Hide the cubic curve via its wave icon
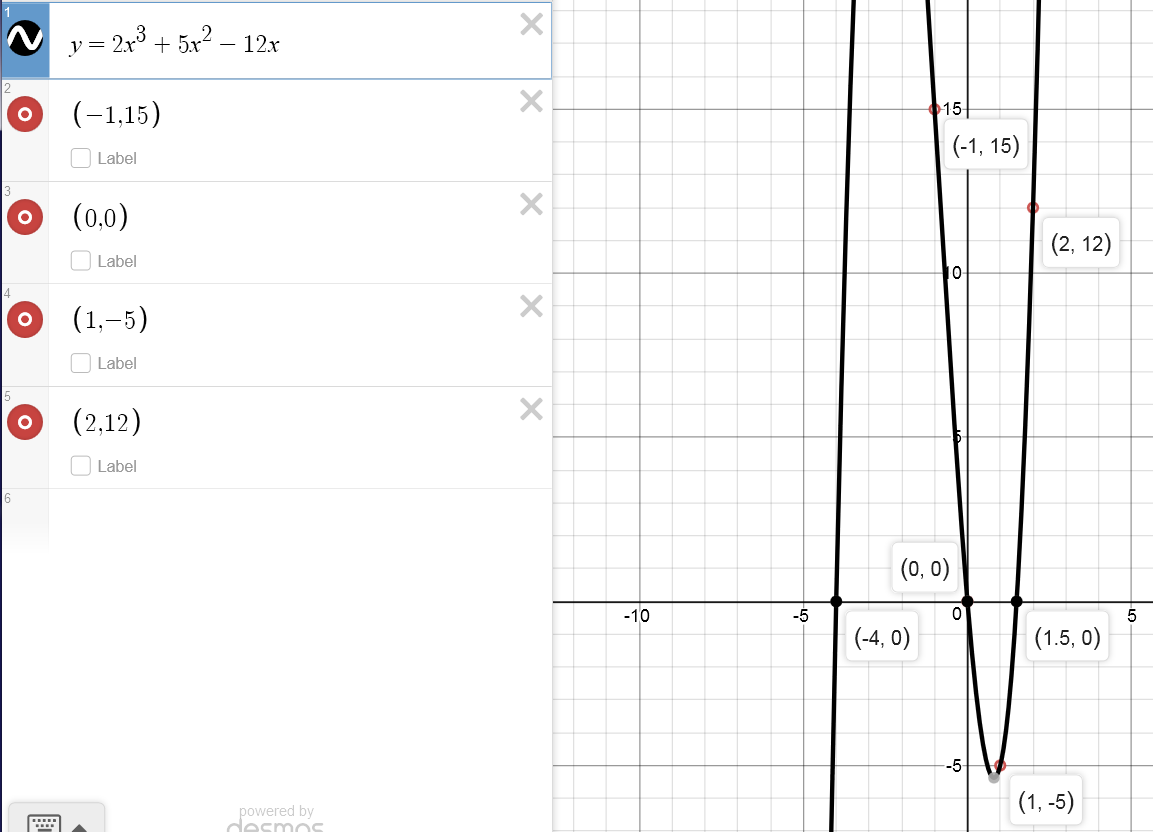Screen dimensions: 1153x832 [24, 40]
